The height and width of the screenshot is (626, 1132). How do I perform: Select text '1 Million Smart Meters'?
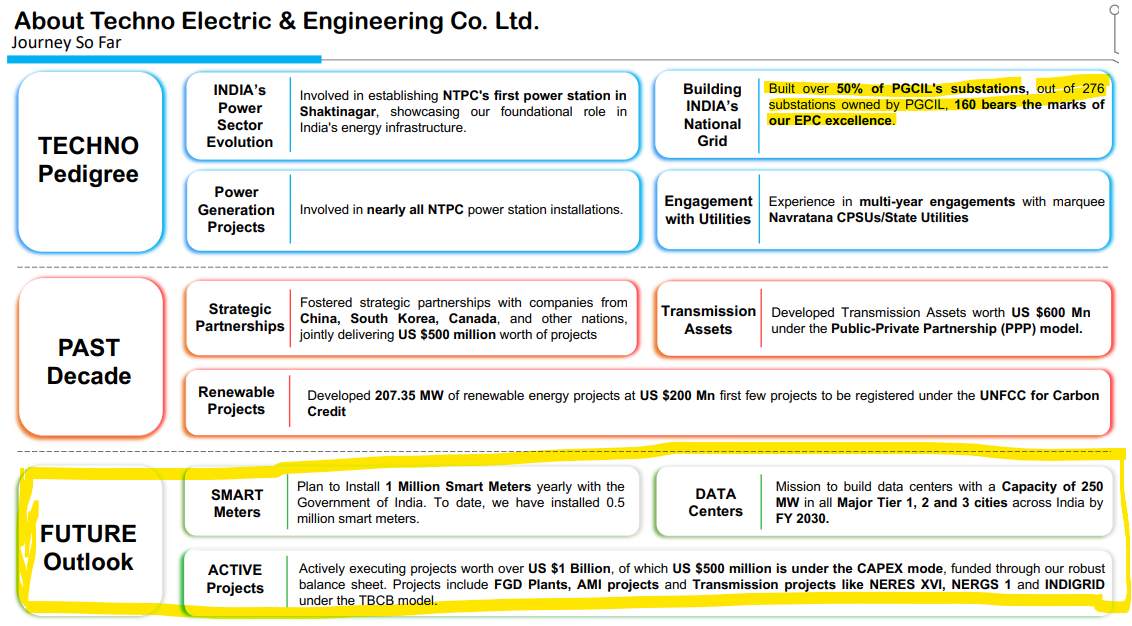pos(458,487)
